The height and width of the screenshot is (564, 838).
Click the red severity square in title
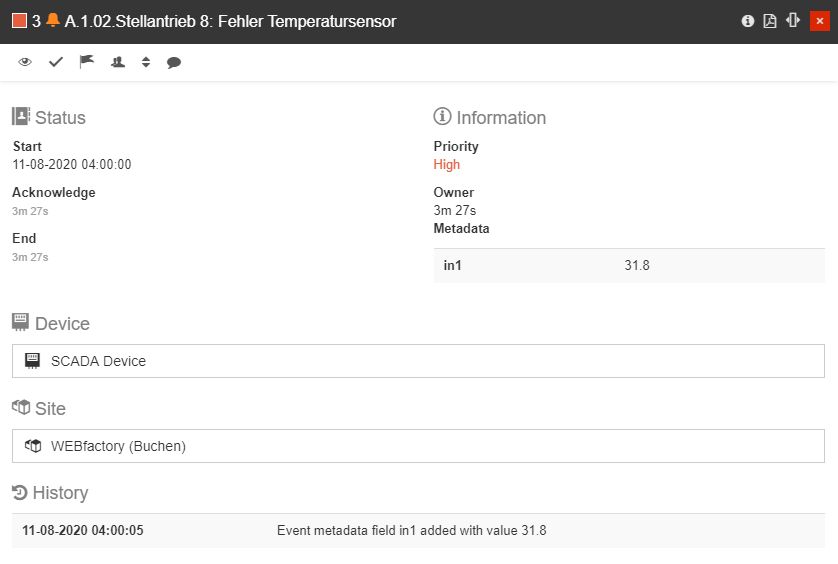[19, 21]
